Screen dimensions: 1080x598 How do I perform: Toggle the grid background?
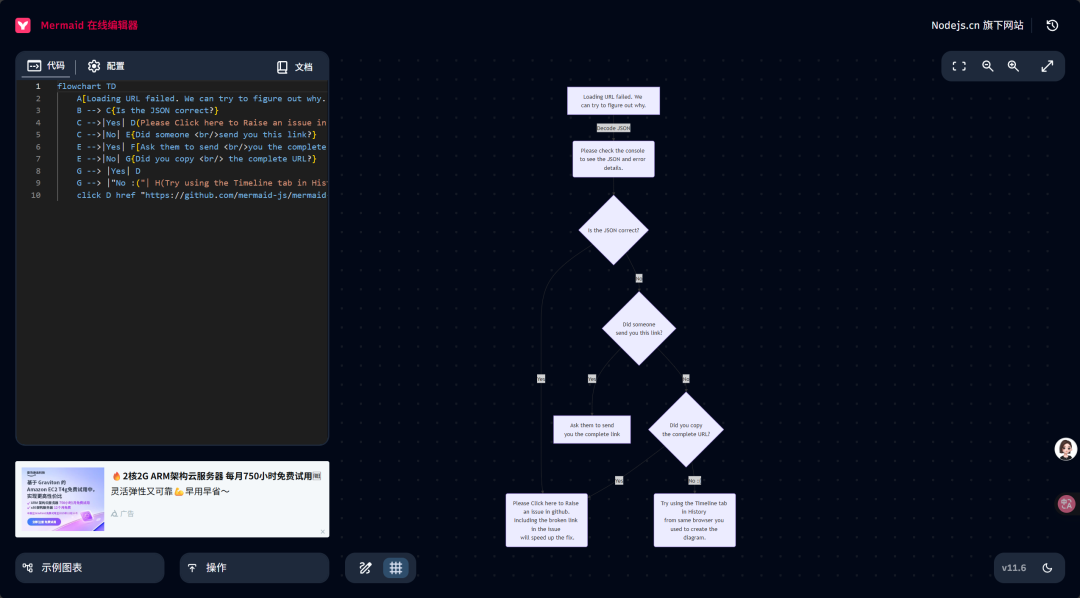pyautogui.click(x=396, y=568)
